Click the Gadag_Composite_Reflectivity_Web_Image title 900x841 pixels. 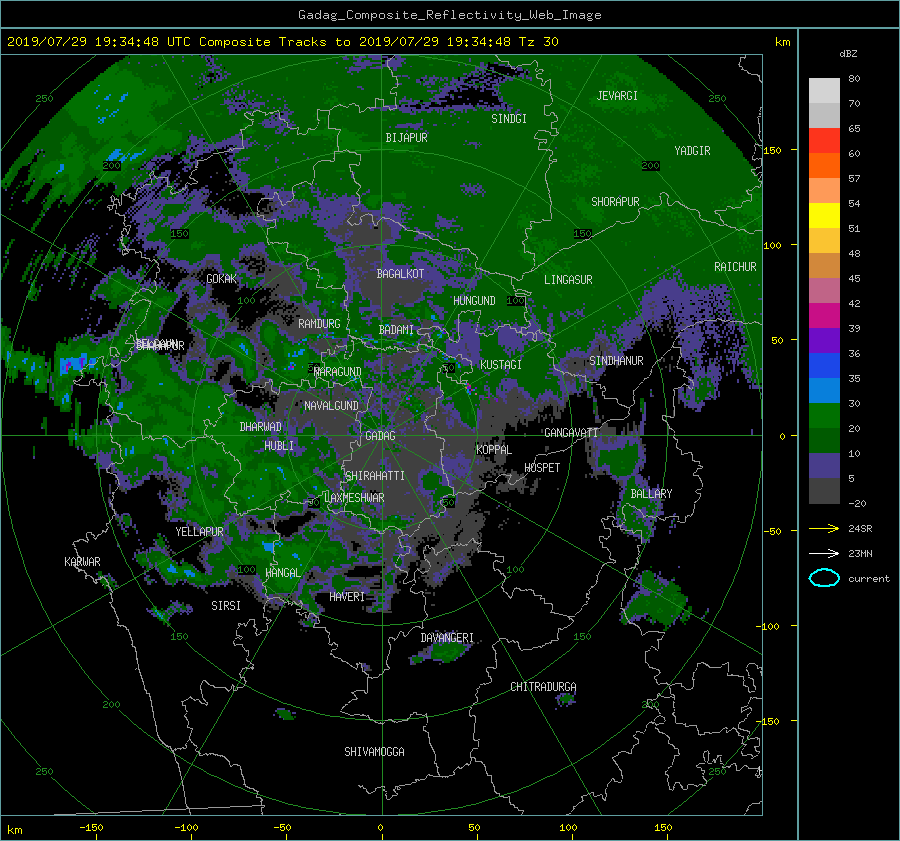[x=449, y=15]
